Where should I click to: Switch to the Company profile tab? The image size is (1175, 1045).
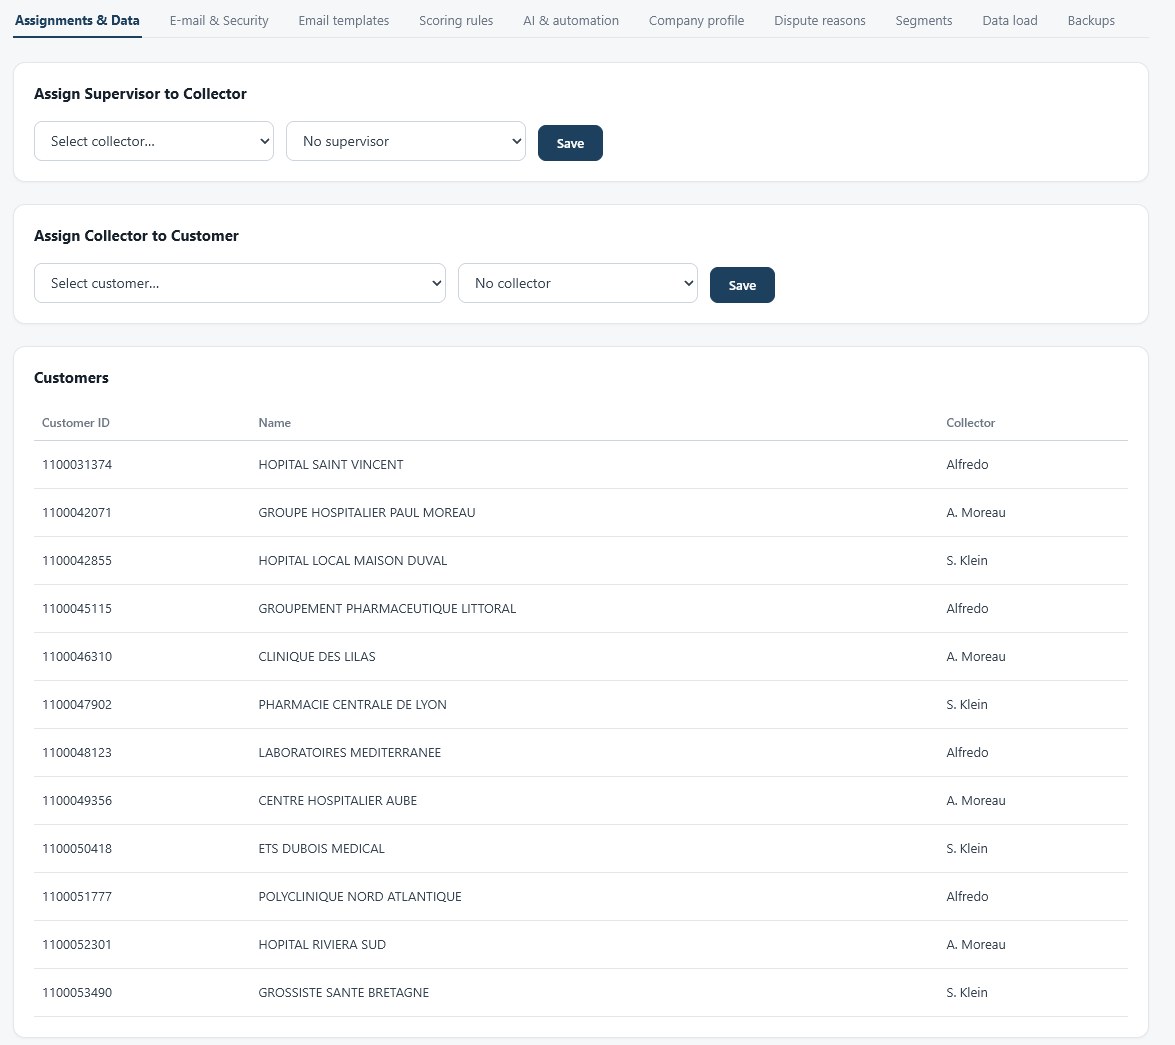tap(696, 20)
